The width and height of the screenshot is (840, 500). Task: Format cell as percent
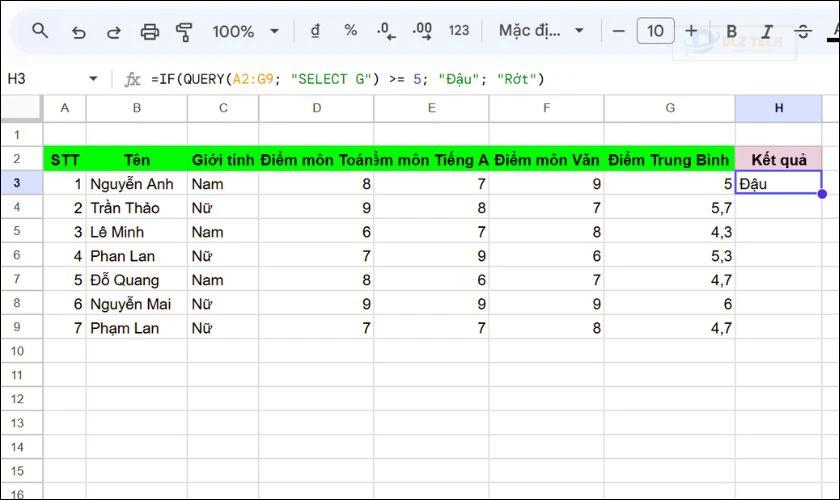(350, 31)
